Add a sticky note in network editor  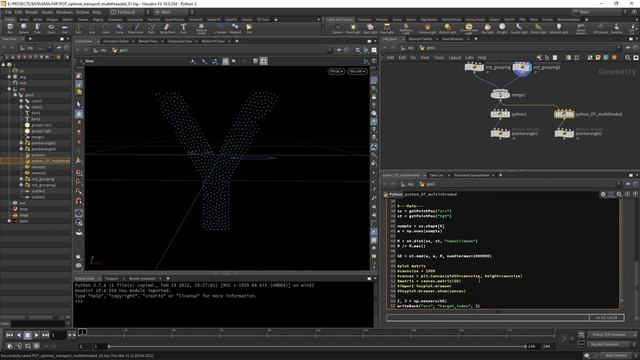click(x=598, y=58)
